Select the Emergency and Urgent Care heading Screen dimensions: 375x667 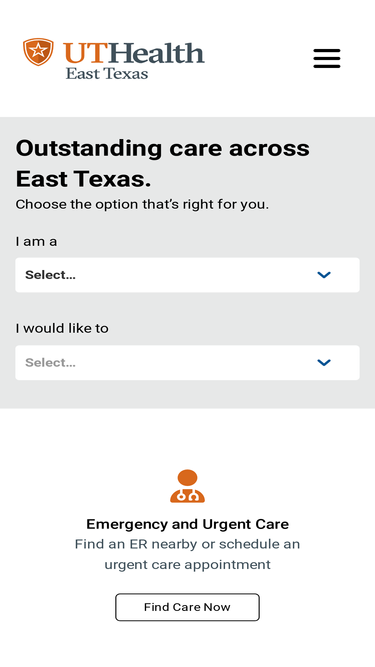188,524
